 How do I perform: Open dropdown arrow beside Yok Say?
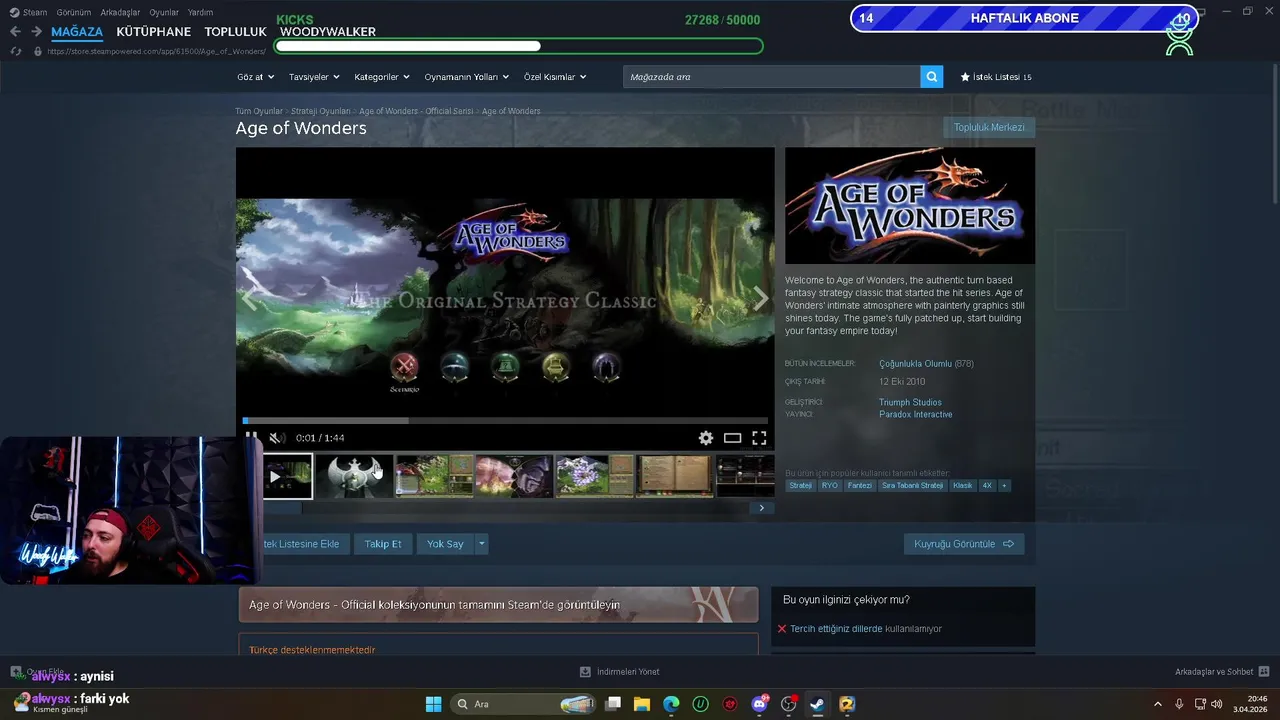pos(481,544)
